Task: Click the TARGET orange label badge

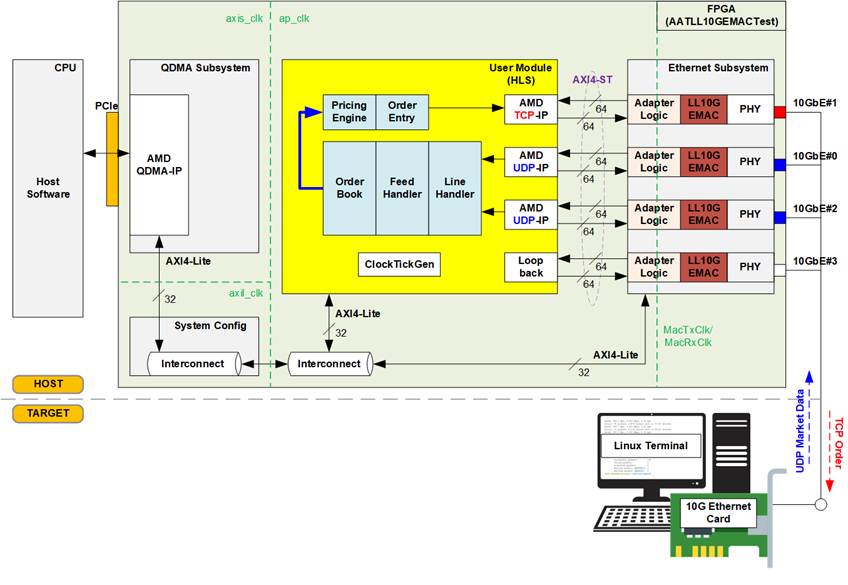Action: tap(48, 413)
